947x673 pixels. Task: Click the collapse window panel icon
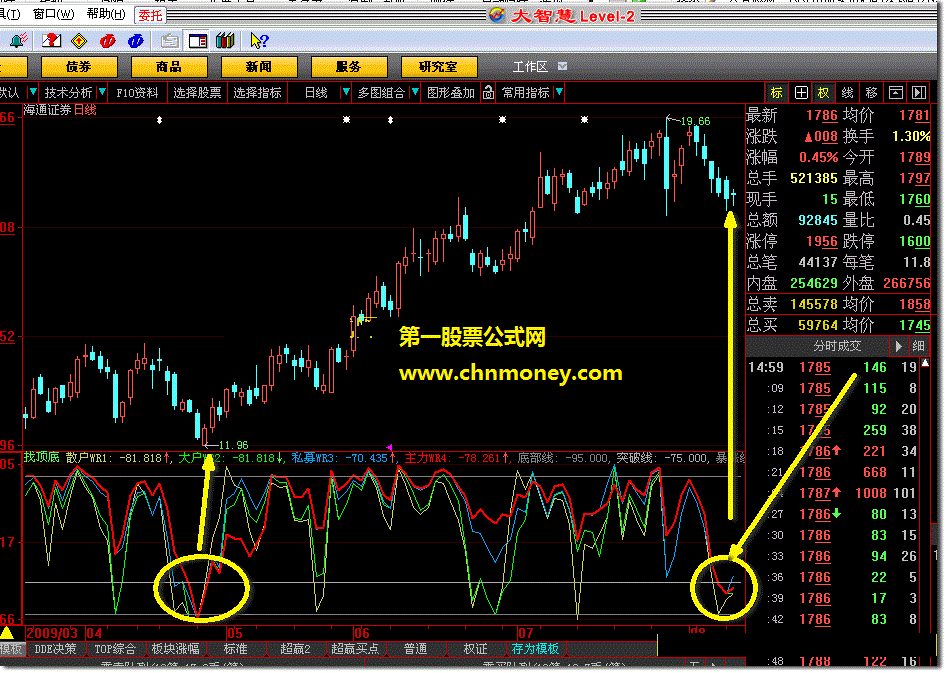click(x=896, y=92)
